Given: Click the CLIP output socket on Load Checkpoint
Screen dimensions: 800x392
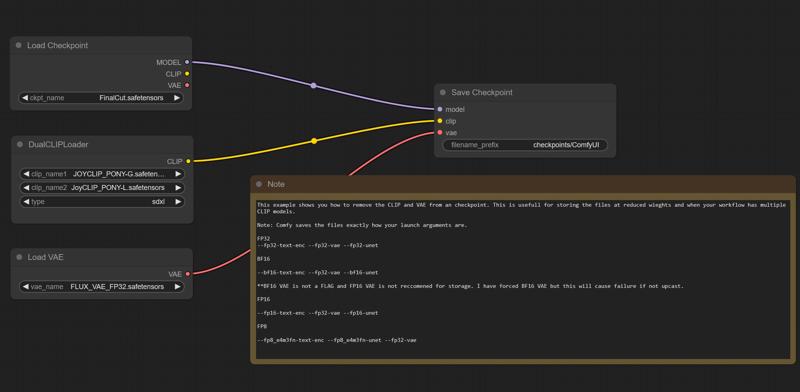Looking at the screenshot, I should (x=187, y=74).
